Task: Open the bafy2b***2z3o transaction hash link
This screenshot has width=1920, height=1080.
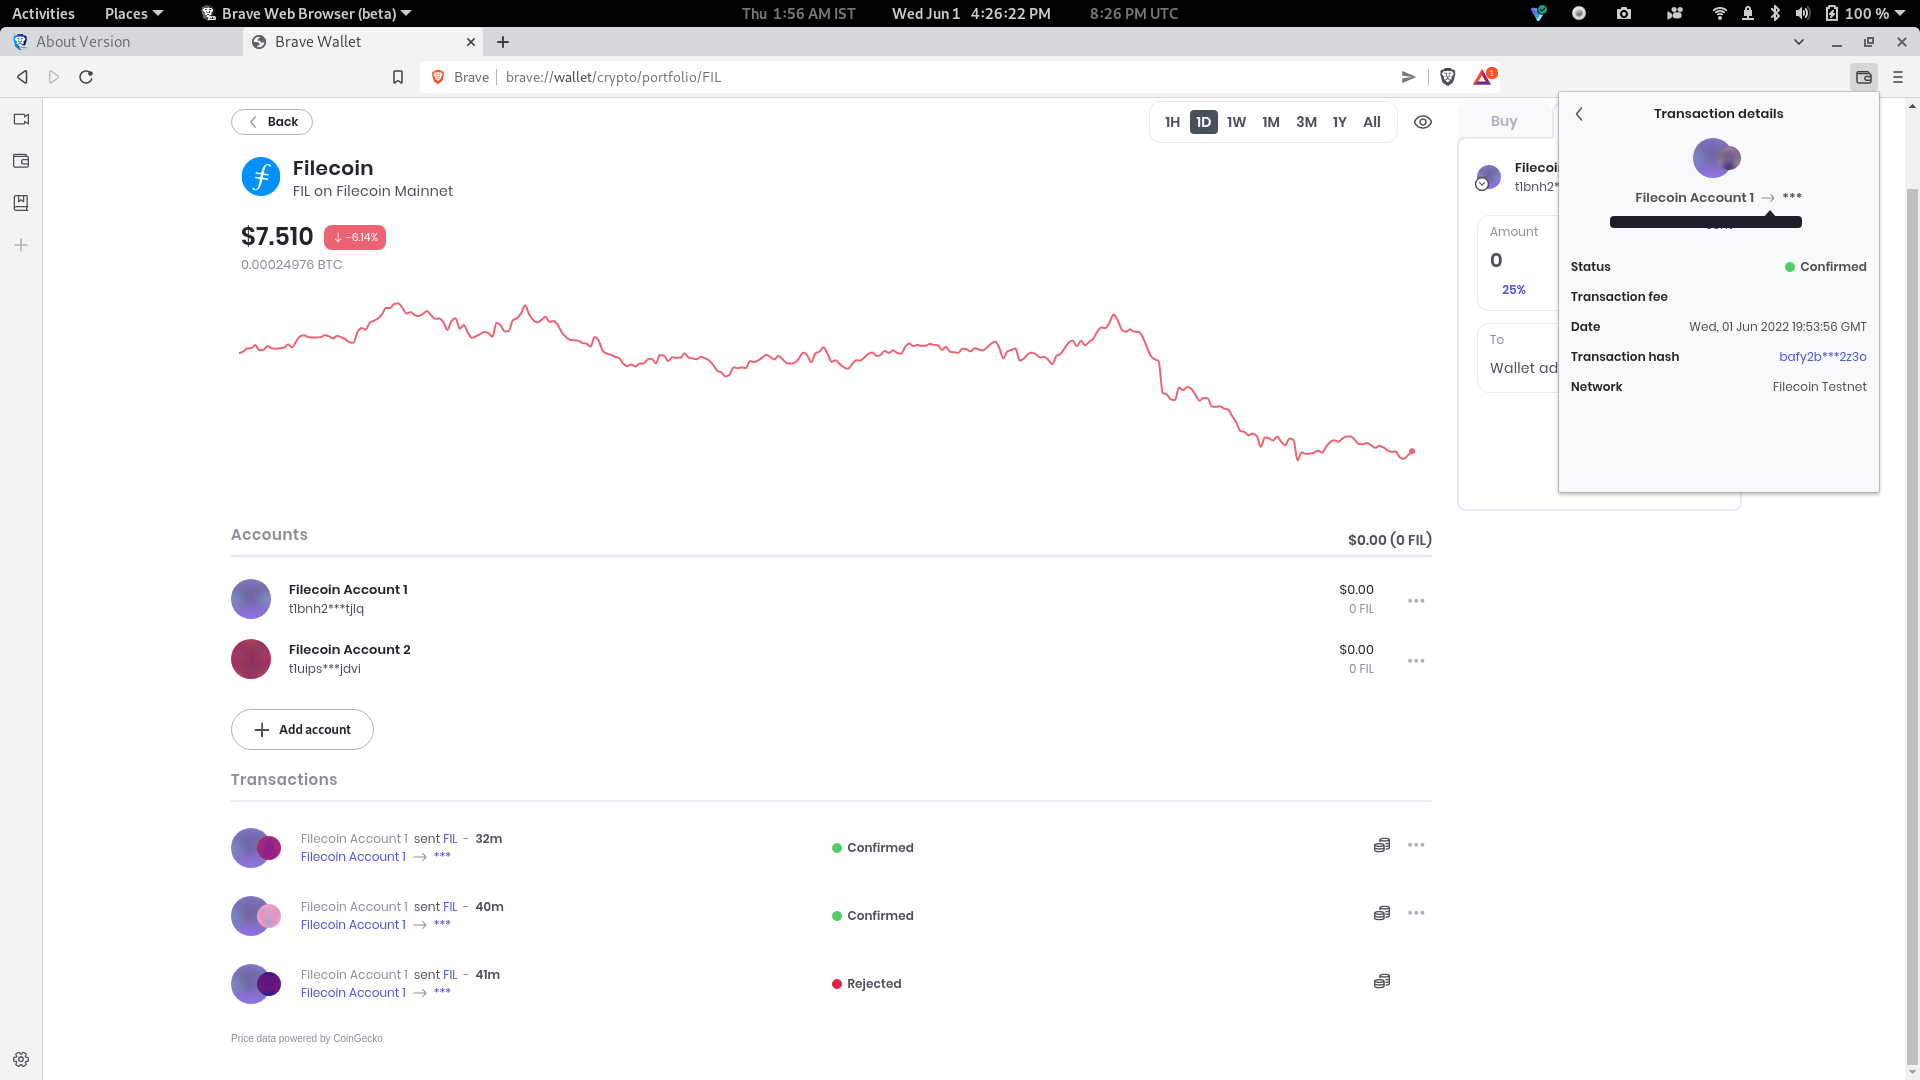Action: tap(1822, 356)
